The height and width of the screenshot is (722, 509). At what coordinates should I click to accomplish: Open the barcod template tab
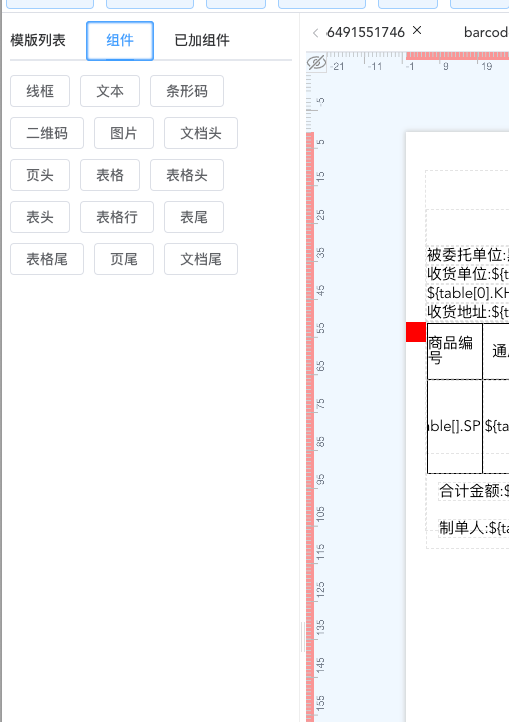pyautogui.click(x=486, y=32)
